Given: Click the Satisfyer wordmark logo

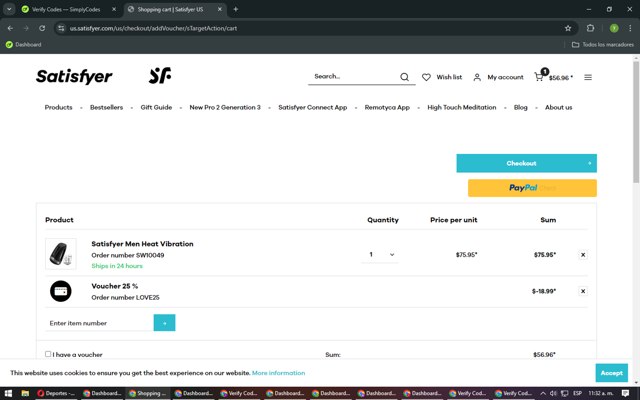Looking at the screenshot, I should tap(74, 76).
